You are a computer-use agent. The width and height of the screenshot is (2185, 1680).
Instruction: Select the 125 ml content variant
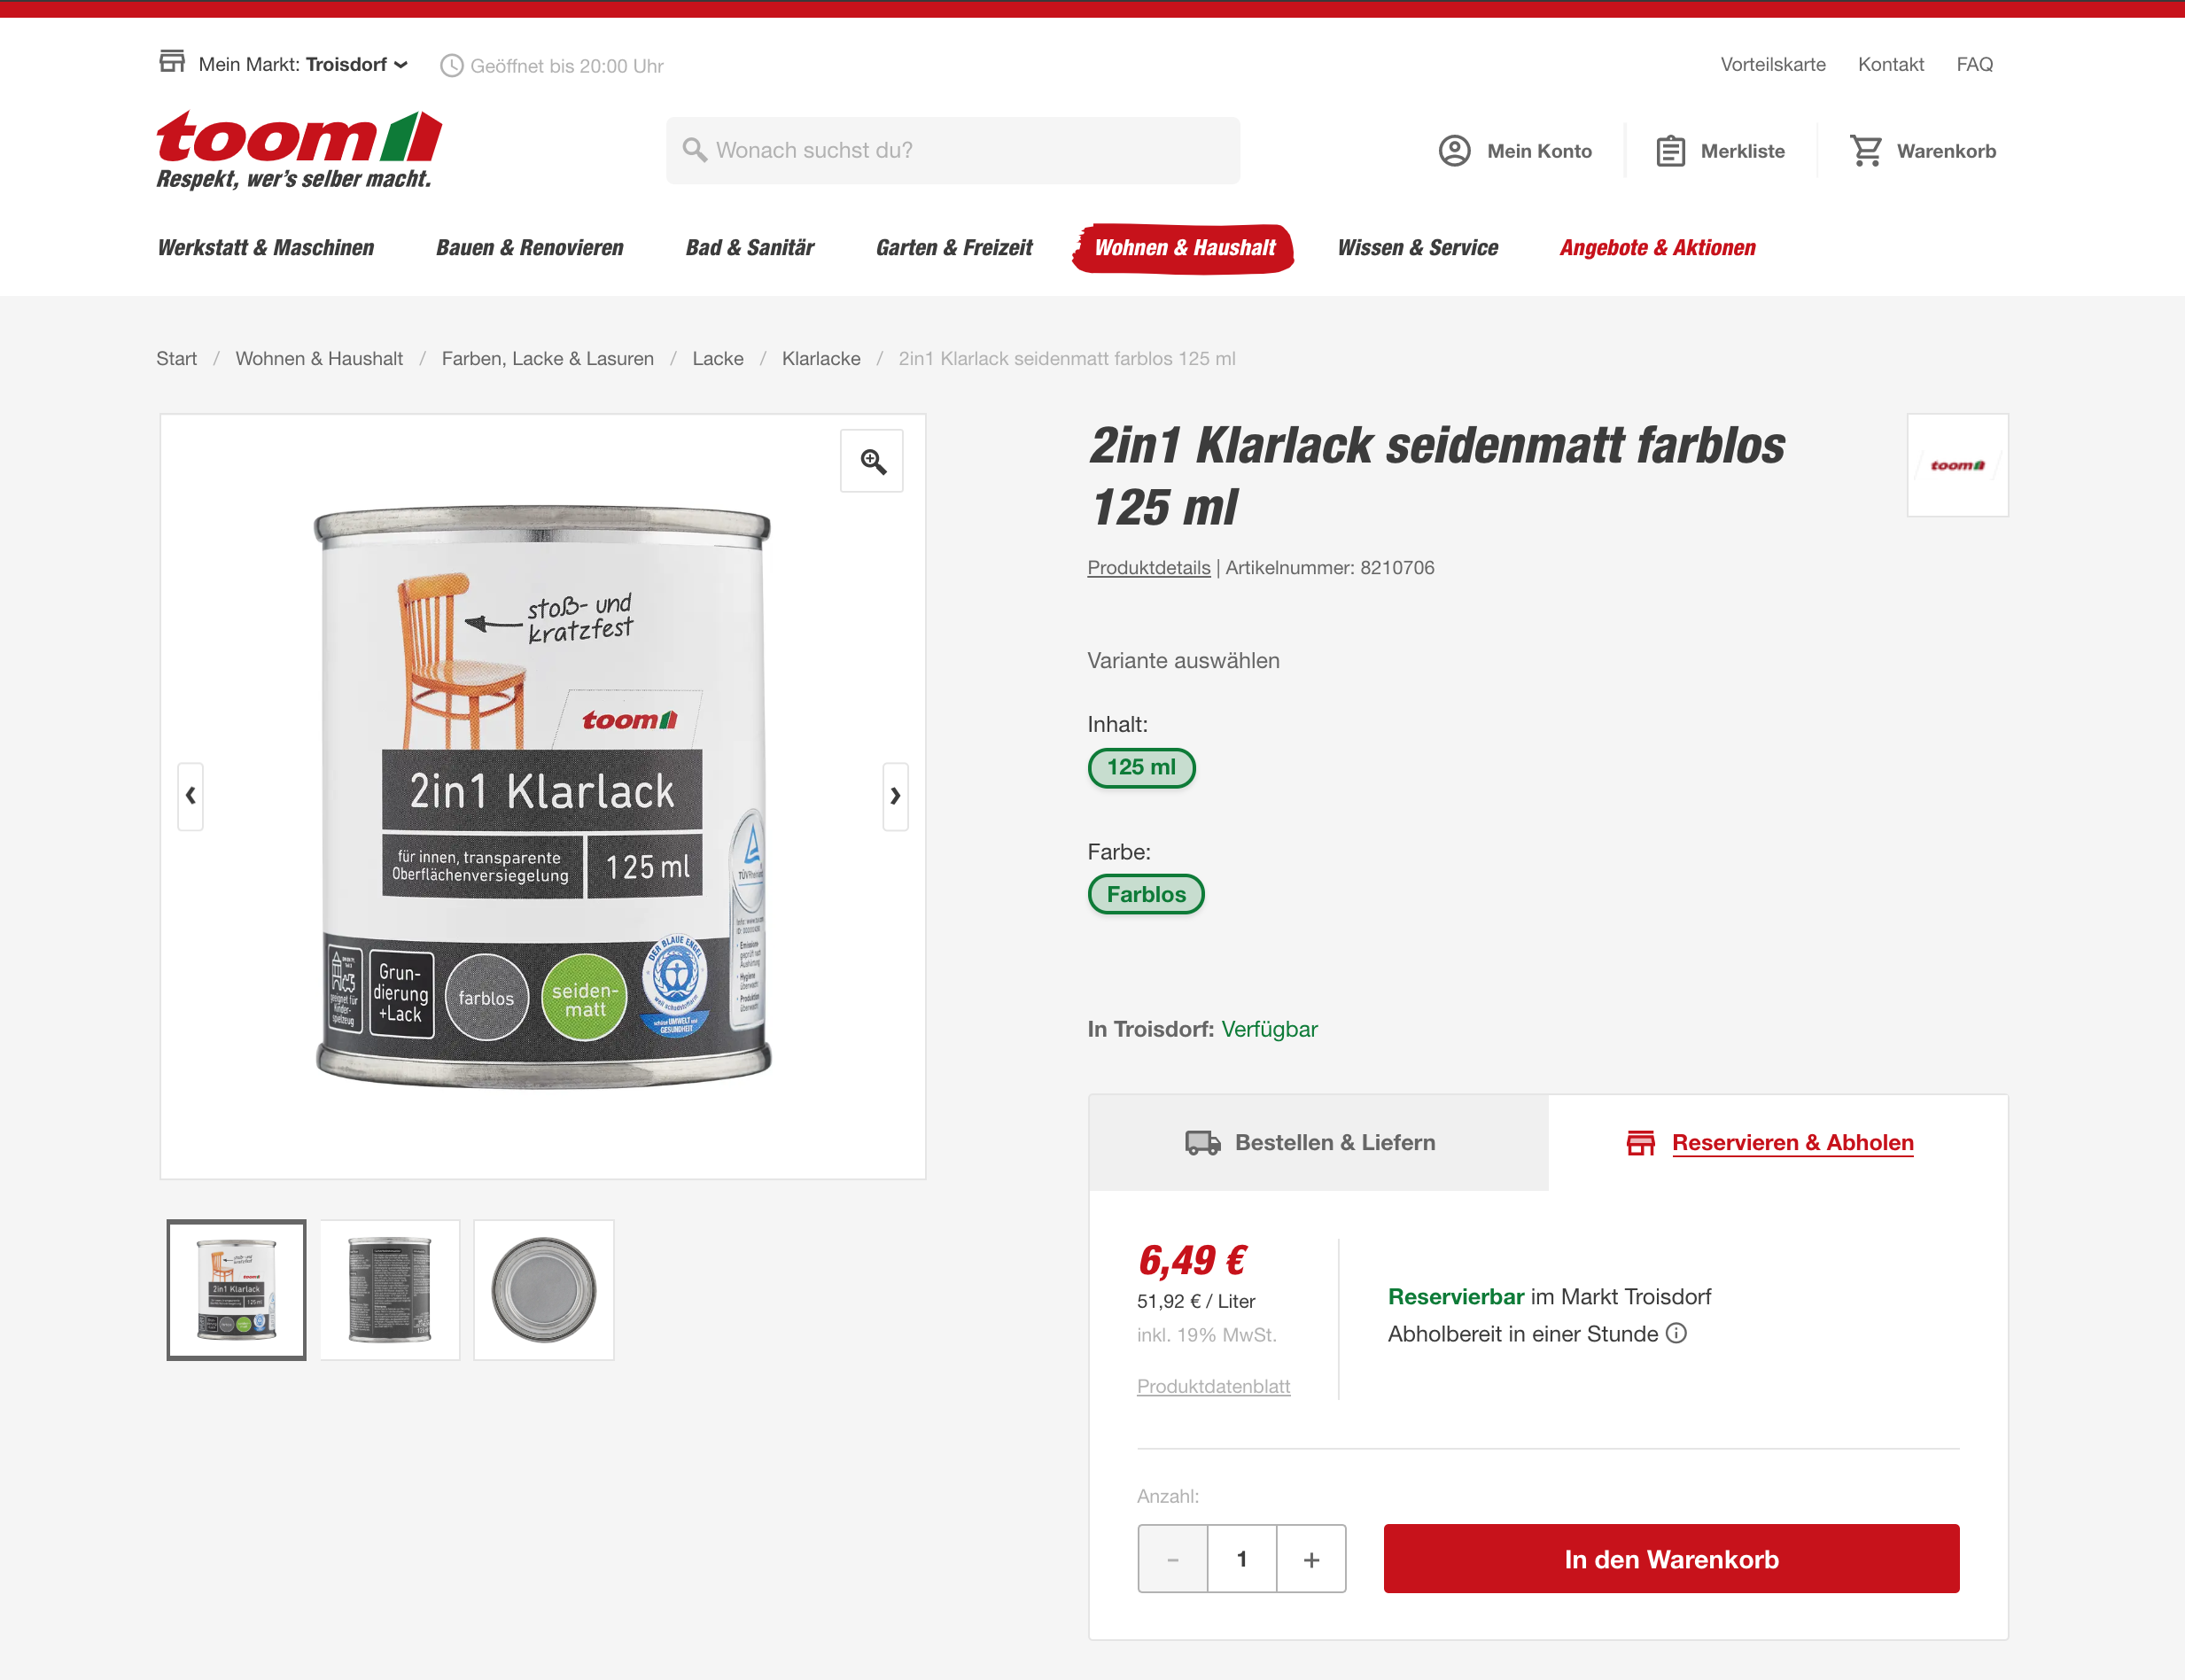pyautogui.click(x=1141, y=767)
